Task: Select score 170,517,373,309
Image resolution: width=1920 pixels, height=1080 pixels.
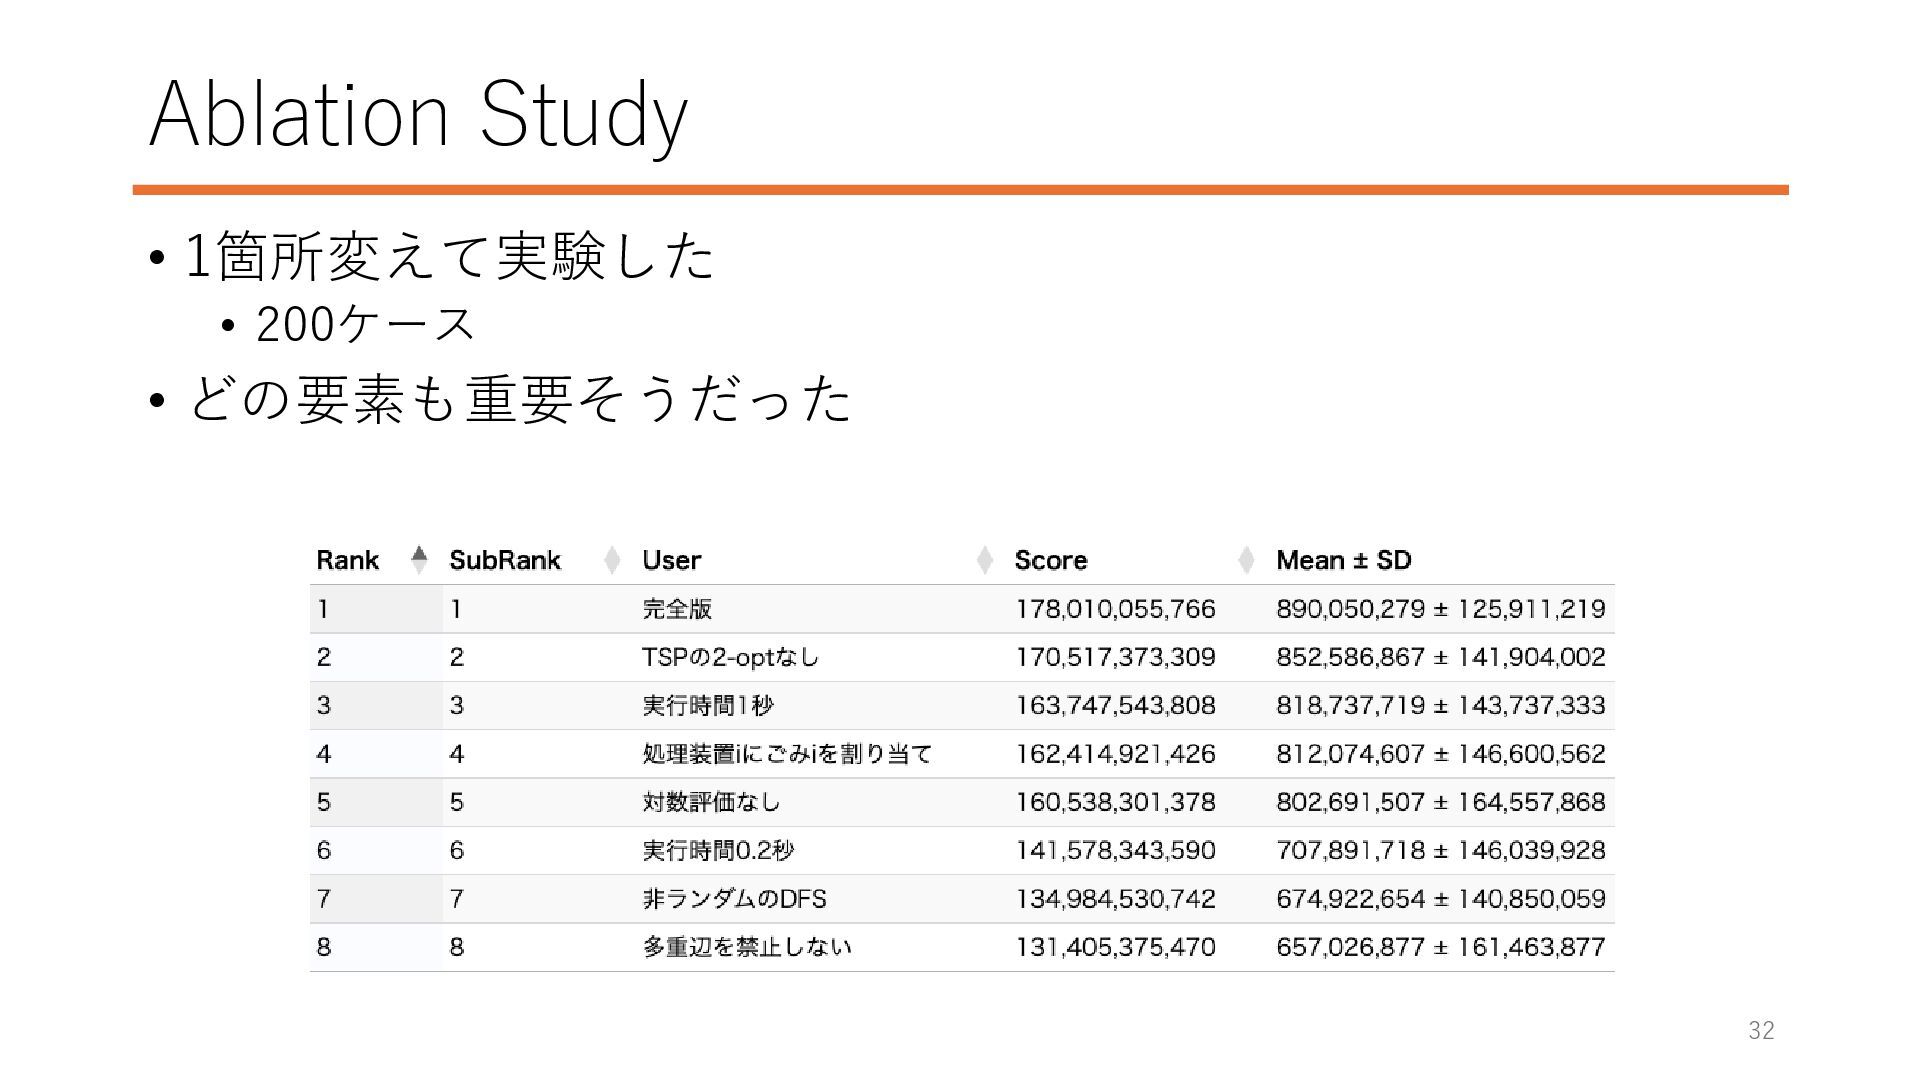Action: [1115, 657]
